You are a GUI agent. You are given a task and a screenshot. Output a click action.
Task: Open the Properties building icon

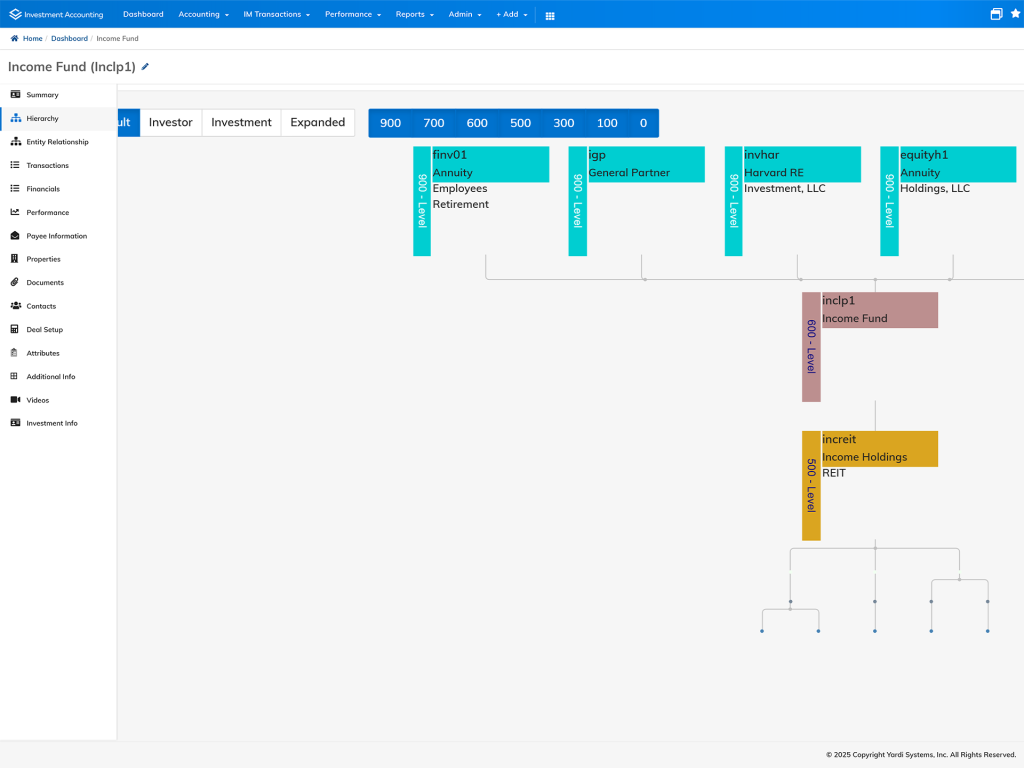14,259
